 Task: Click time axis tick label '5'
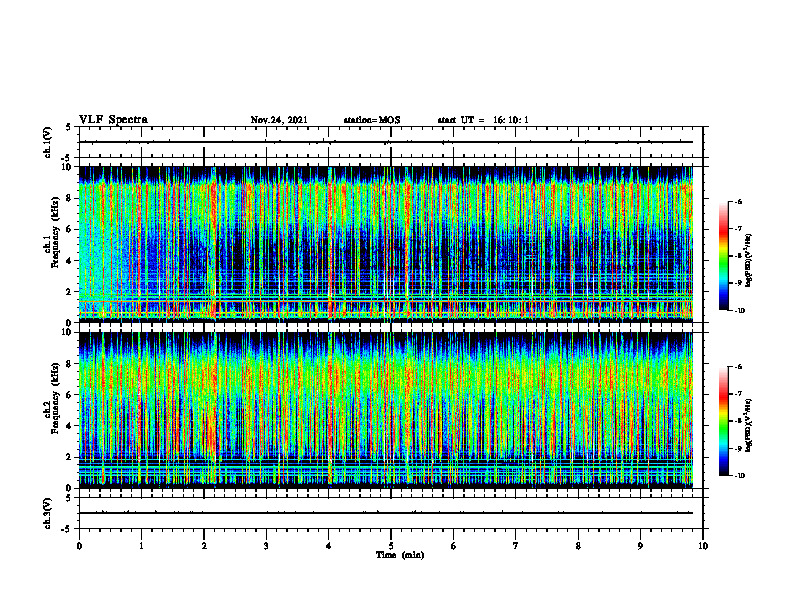point(391,546)
